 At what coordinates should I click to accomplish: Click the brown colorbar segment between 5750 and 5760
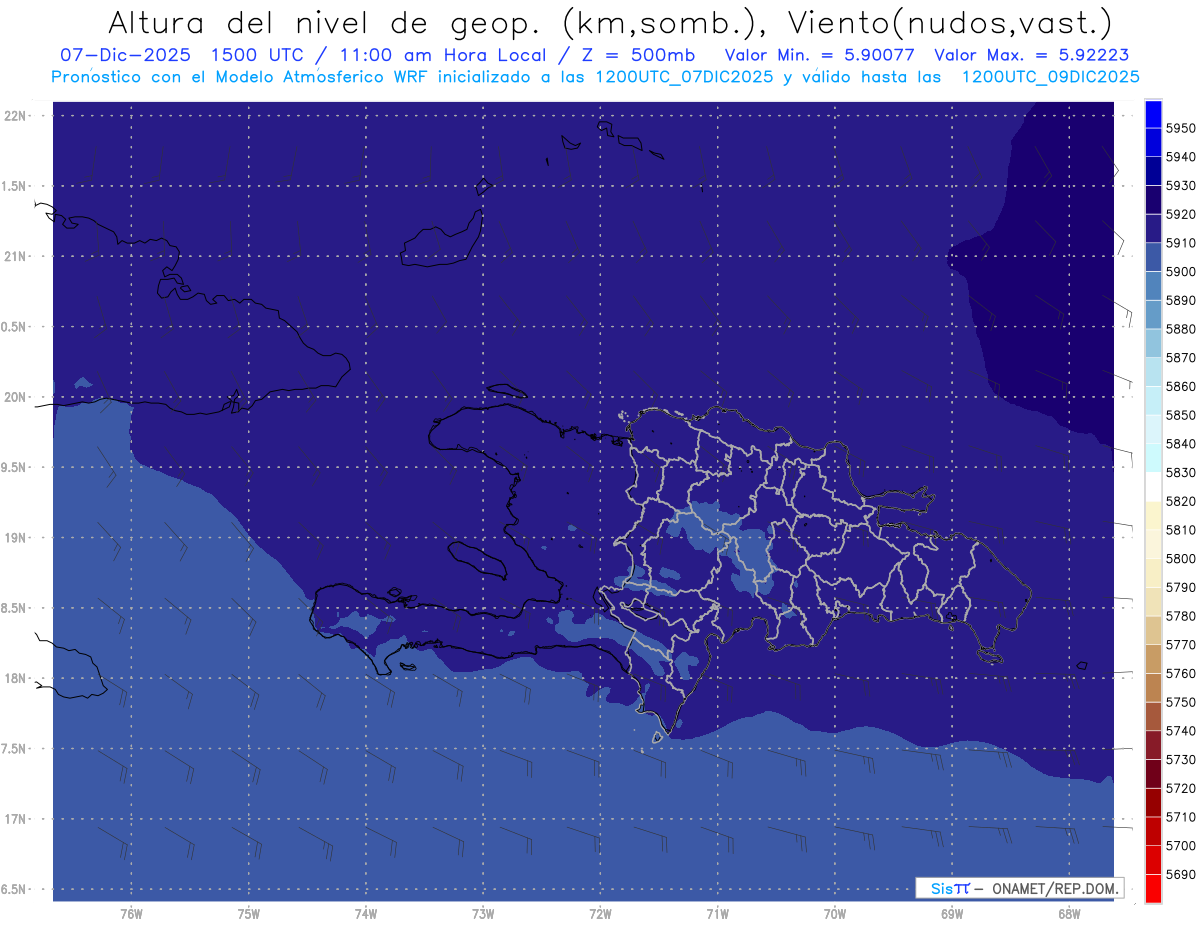coord(1153,688)
